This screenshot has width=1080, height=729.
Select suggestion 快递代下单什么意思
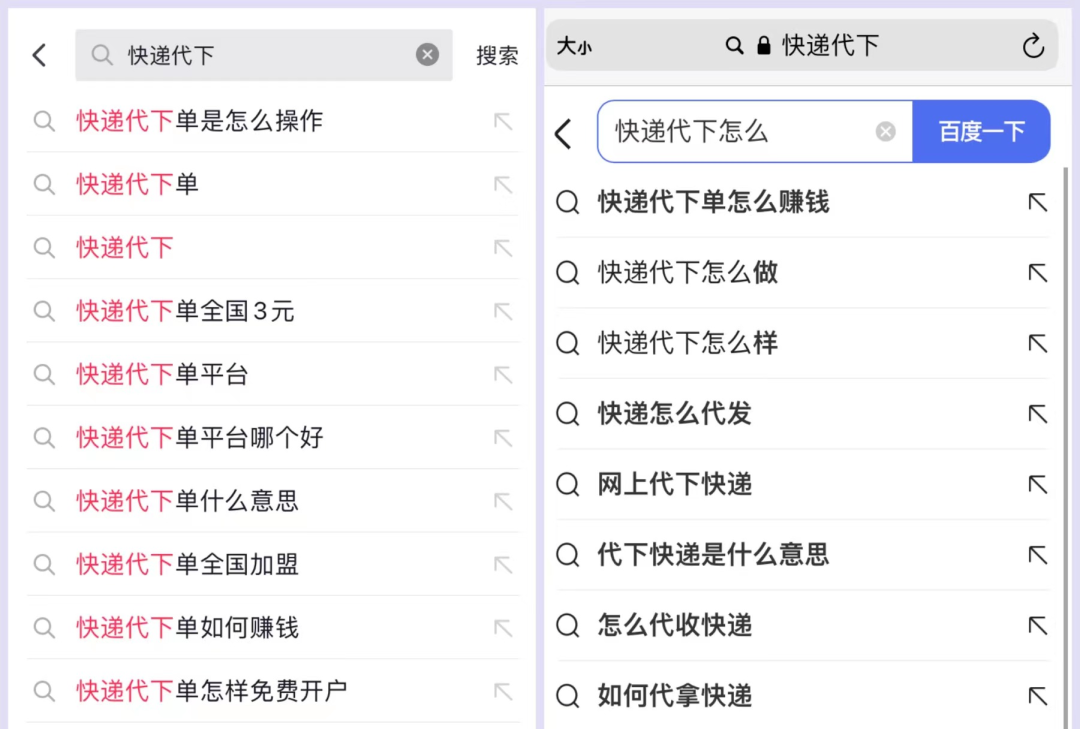273,501
